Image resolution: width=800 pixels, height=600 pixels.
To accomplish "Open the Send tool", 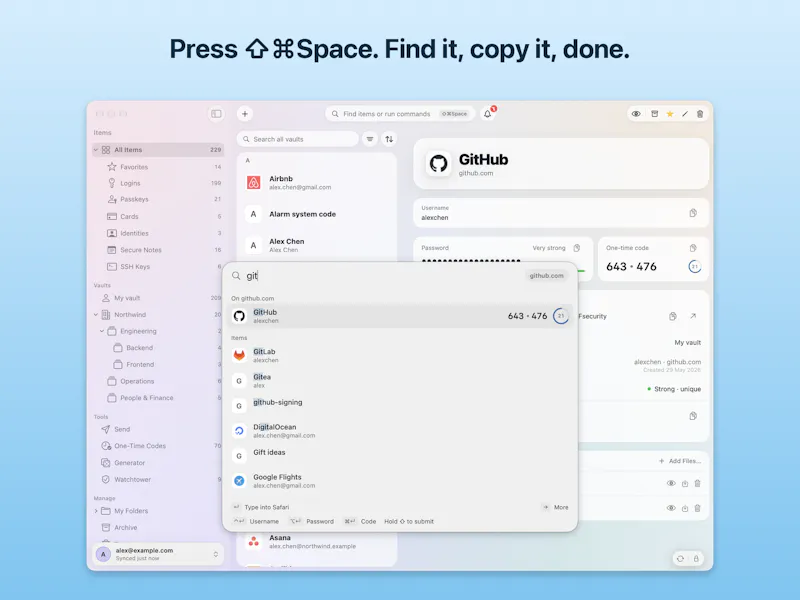I will point(158,429).
